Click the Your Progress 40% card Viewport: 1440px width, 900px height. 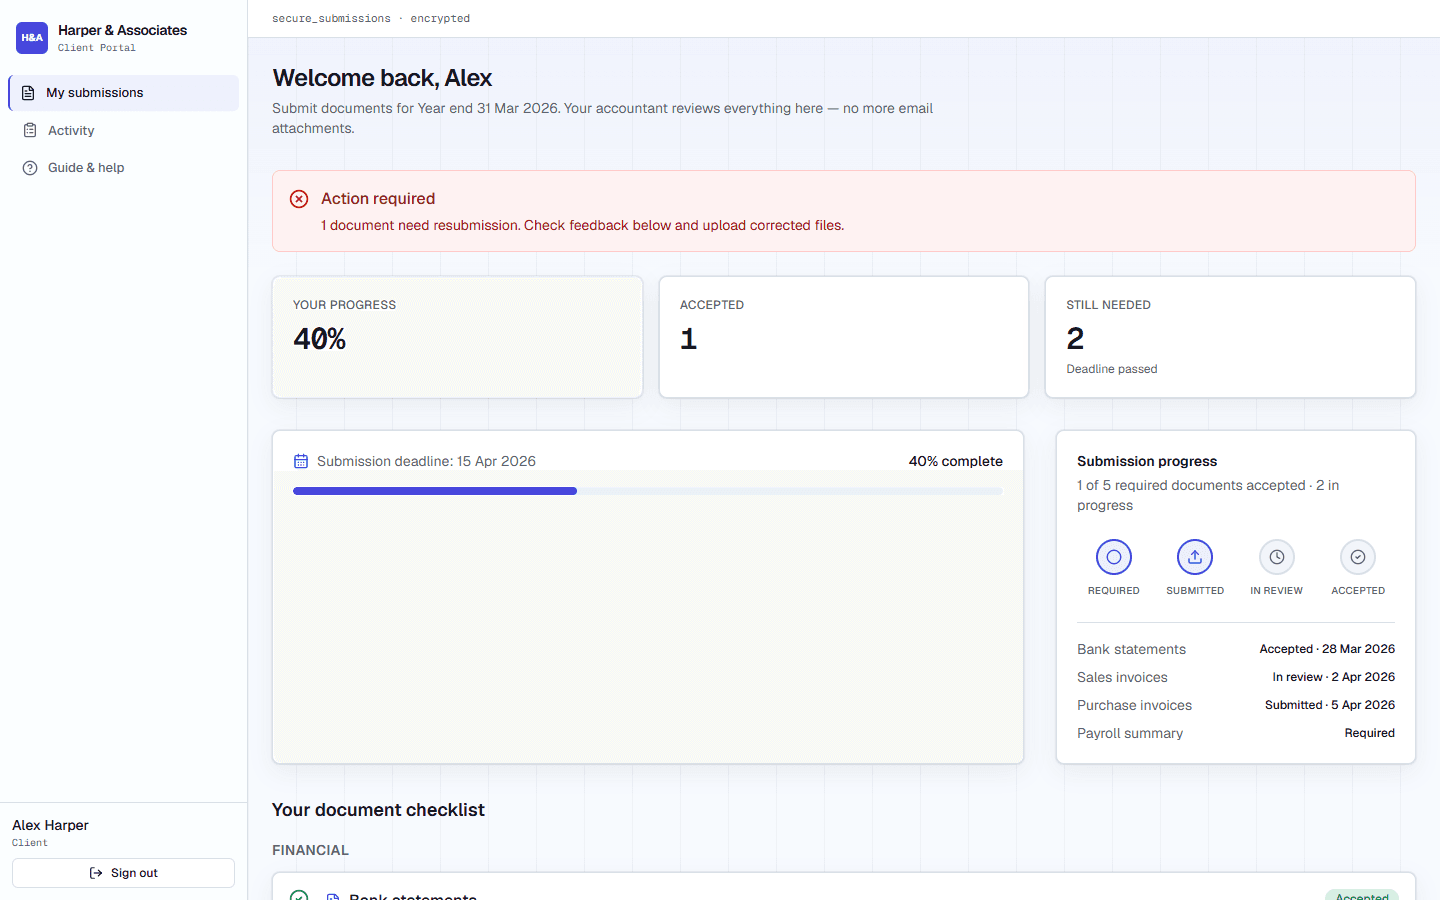pos(458,337)
